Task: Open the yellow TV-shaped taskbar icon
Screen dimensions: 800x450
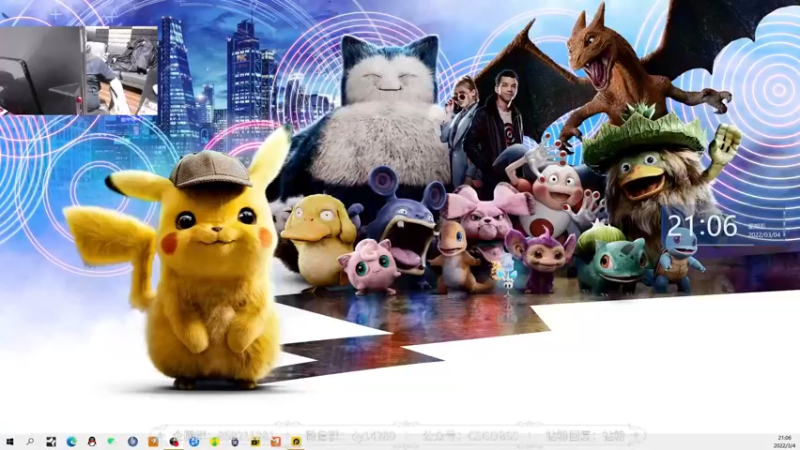Action: [x=255, y=441]
